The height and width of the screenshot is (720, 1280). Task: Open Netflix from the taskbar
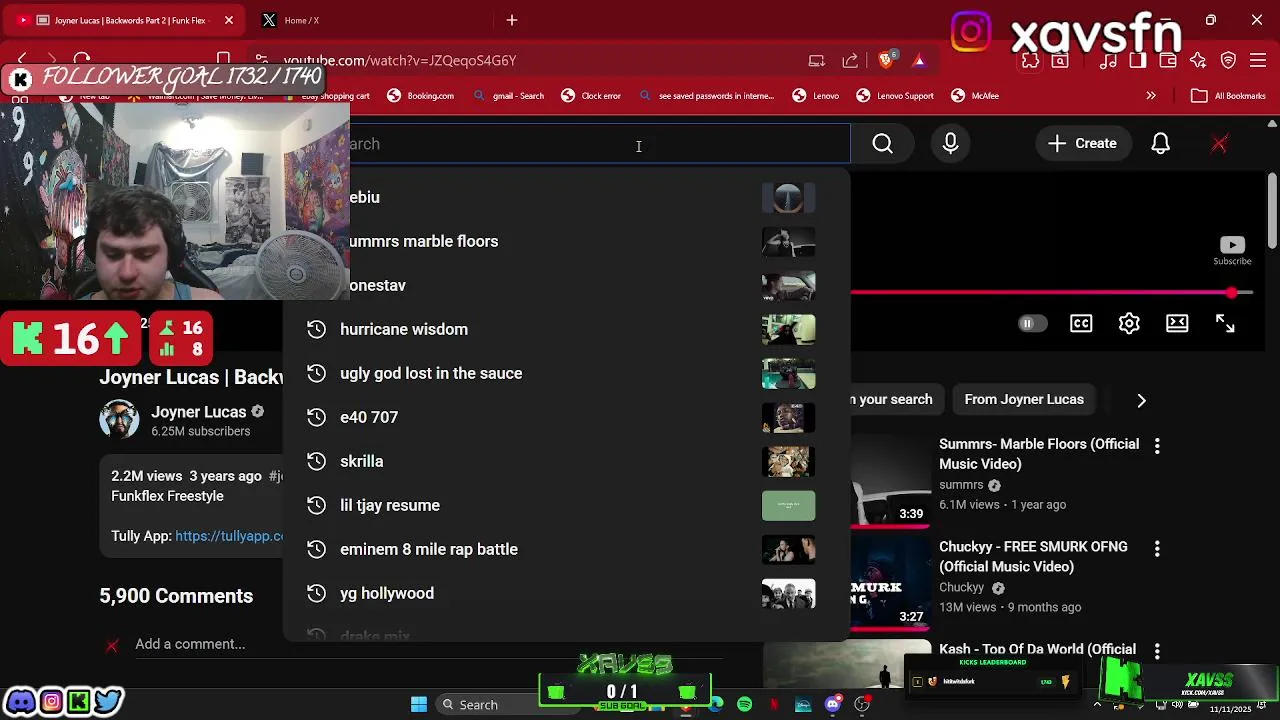[774, 705]
